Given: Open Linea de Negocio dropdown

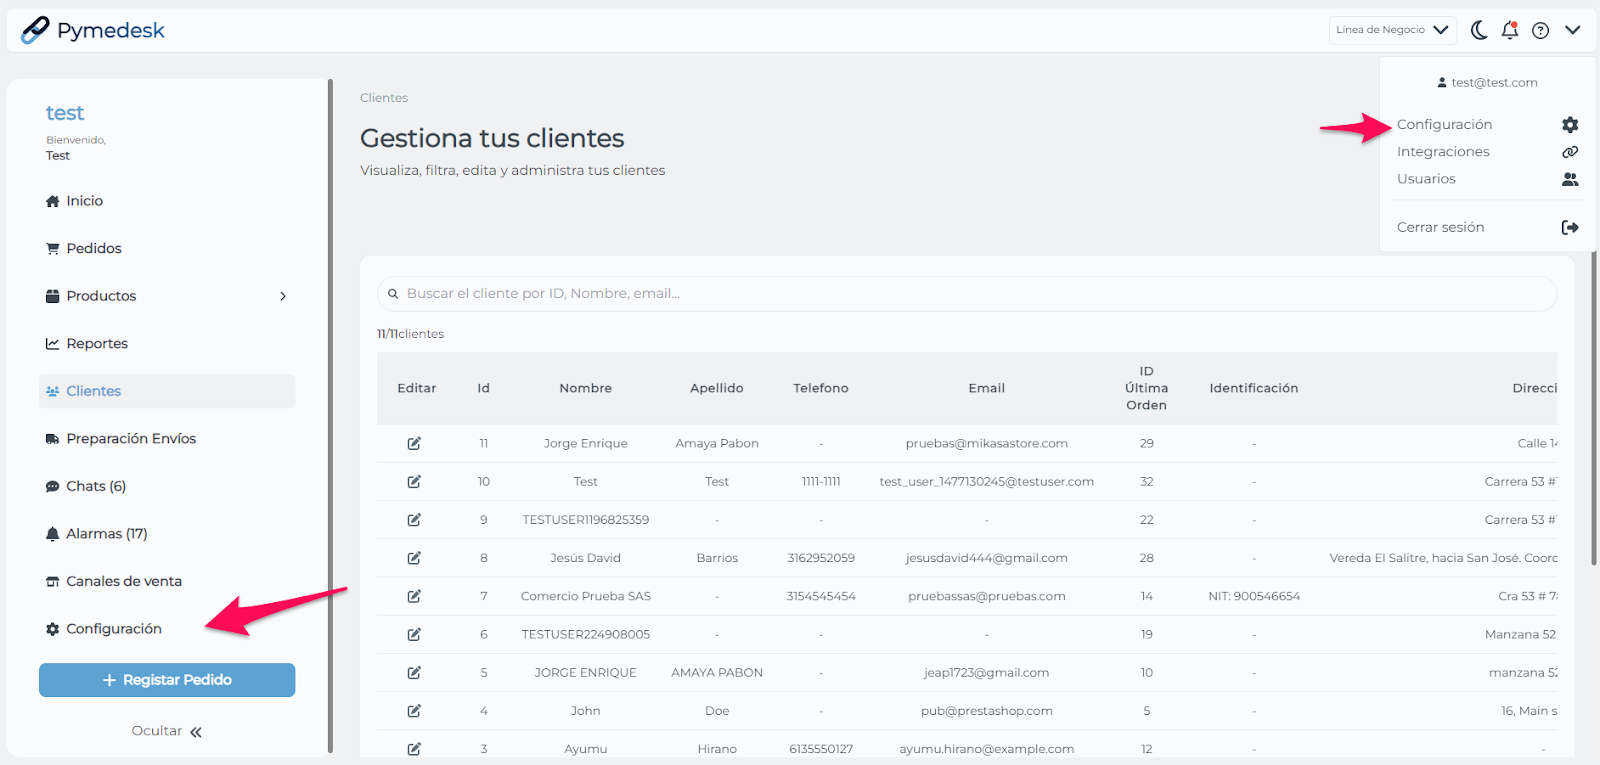Looking at the screenshot, I should click(x=1392, y=30).
